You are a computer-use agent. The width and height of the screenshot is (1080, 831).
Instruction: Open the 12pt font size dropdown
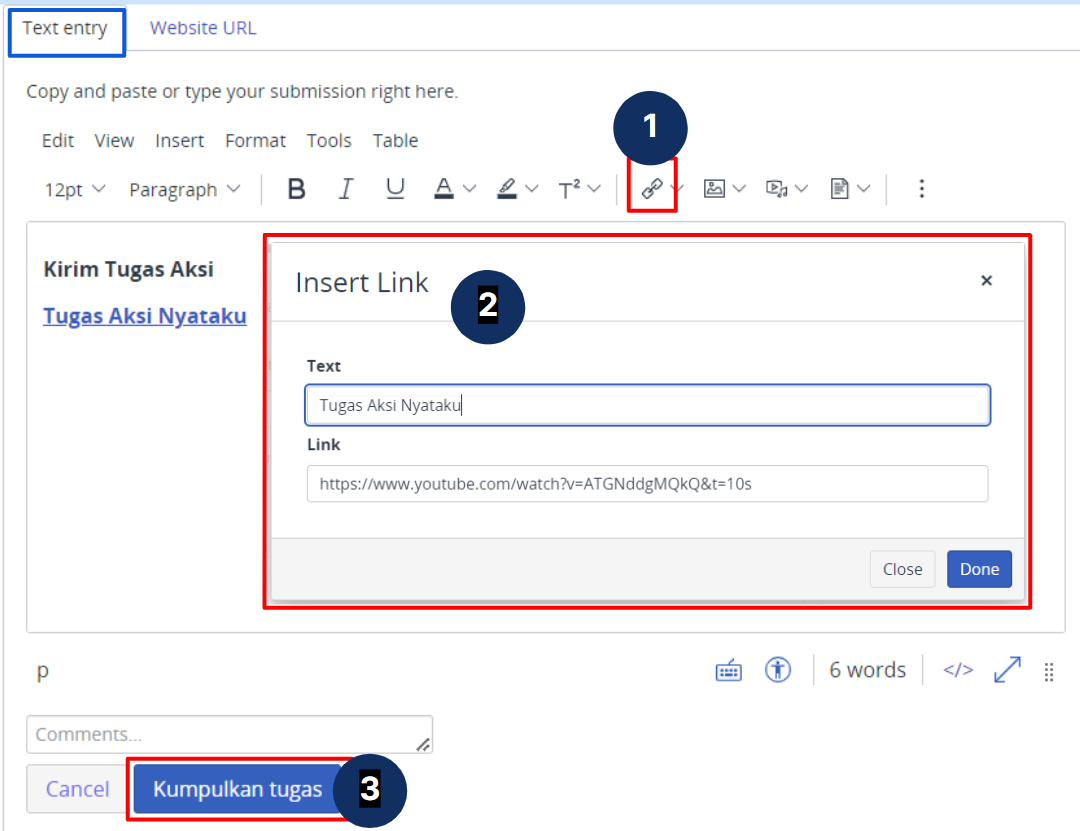(75, 190)
